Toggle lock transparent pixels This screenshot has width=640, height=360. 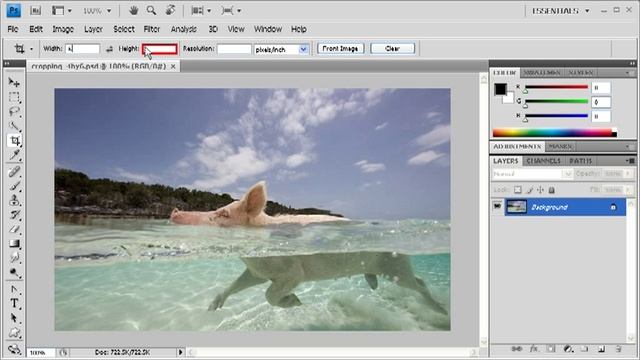[518, 190]
